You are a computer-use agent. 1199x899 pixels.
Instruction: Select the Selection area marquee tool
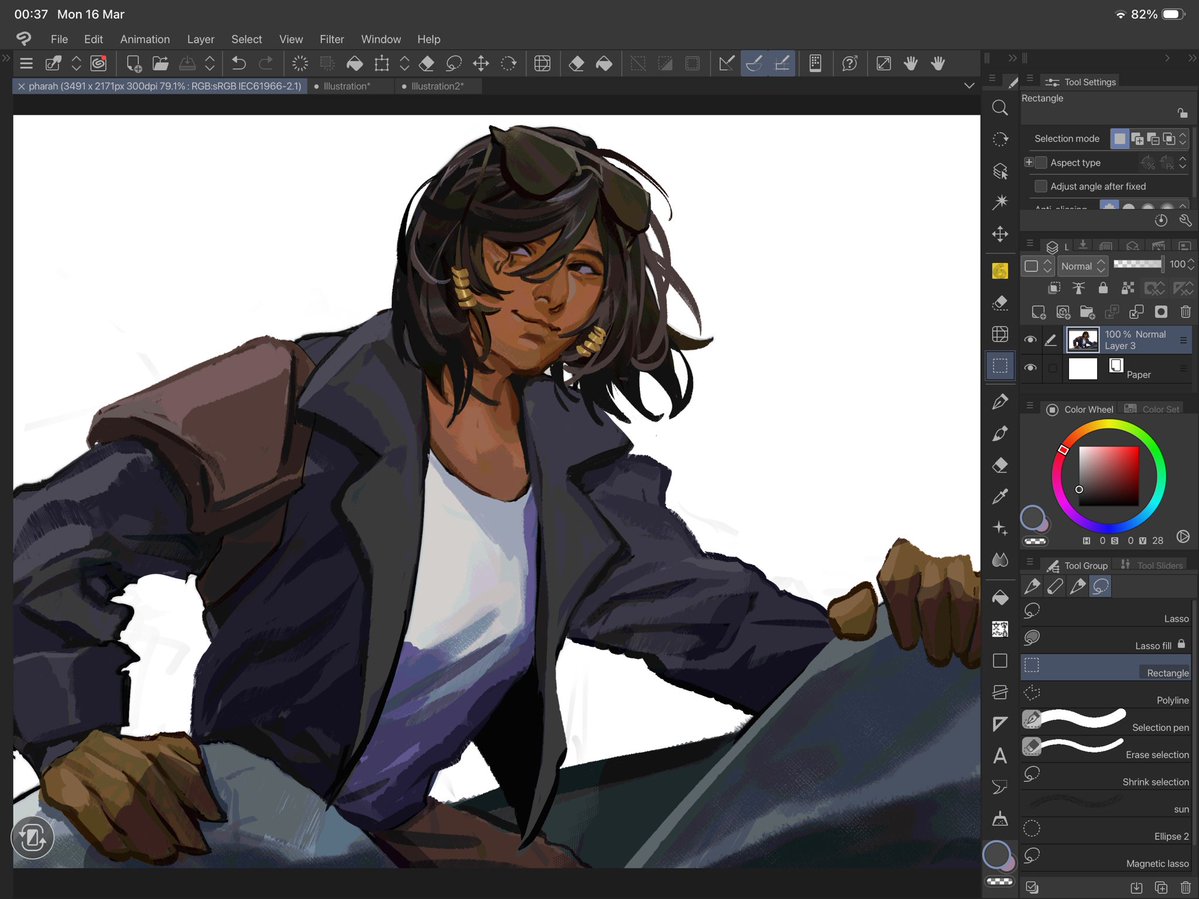(x=999, y=365)
